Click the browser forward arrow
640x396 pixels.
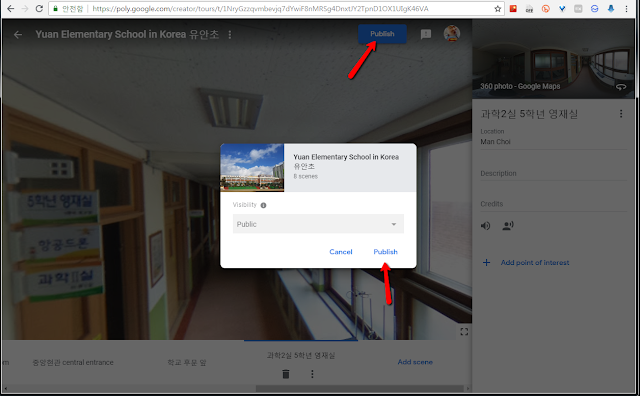point(25,9)
